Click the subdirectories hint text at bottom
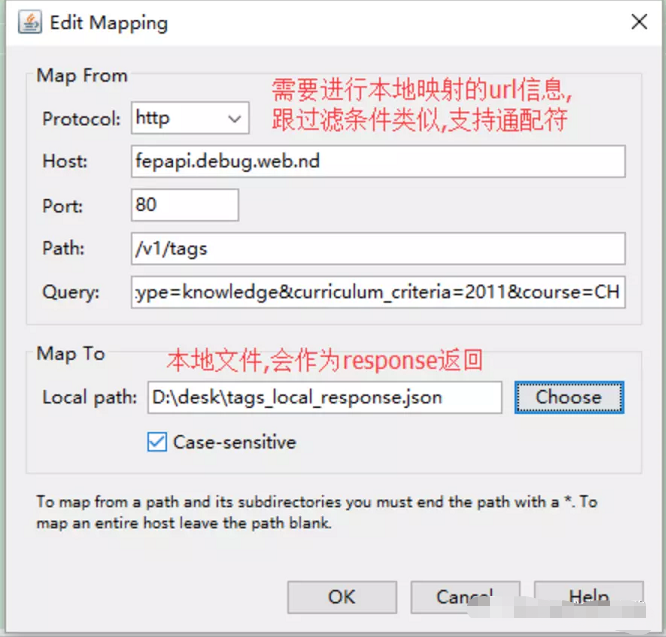This screenshot has width=666, height=637. point(317,512)
